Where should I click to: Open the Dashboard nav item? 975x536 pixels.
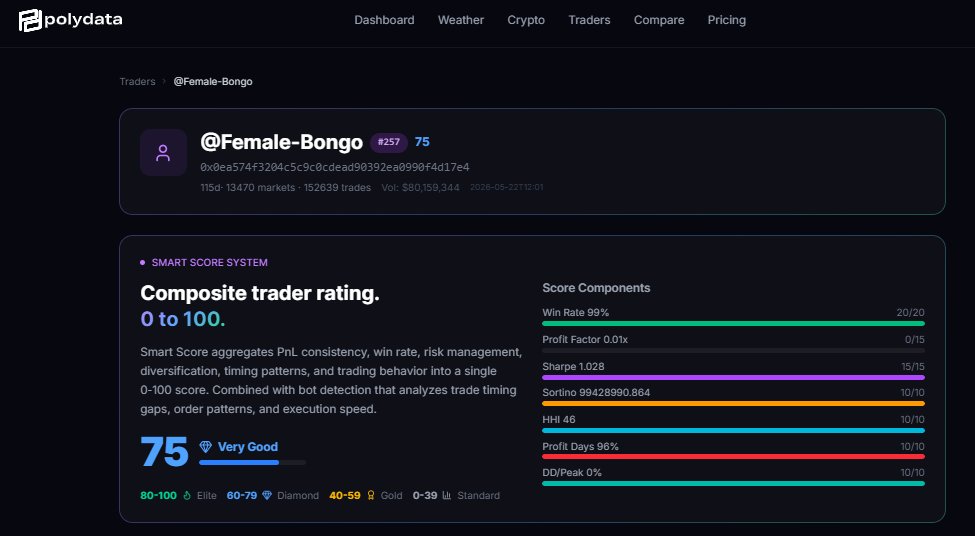[x=384, y=20]
